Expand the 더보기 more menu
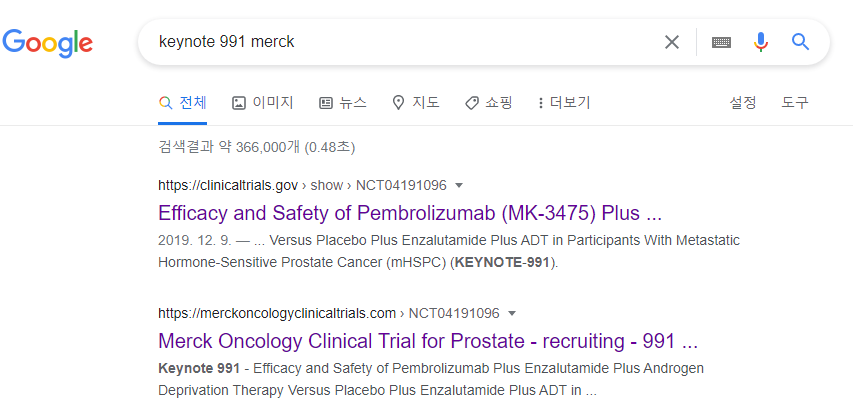This screenshot has height=411, width=853. coord(564,102)
